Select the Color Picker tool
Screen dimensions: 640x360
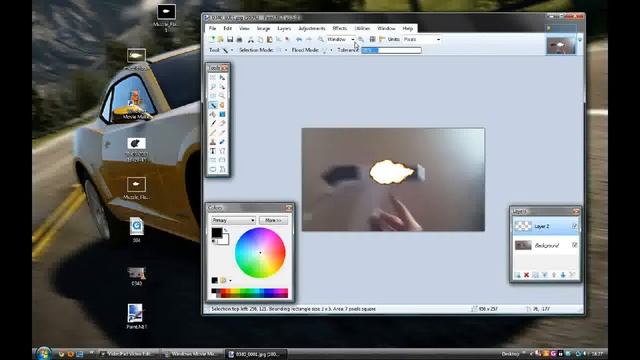click(x=222, y=133)
